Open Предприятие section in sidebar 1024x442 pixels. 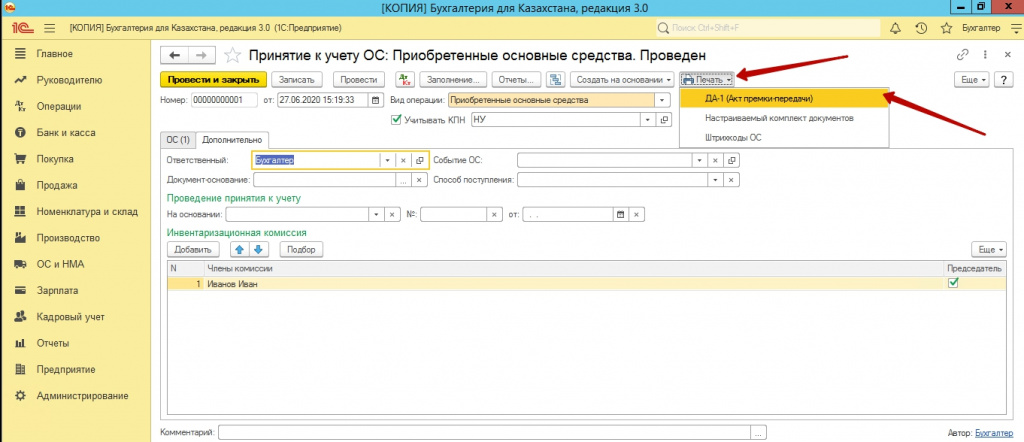(x=67, y=370)
